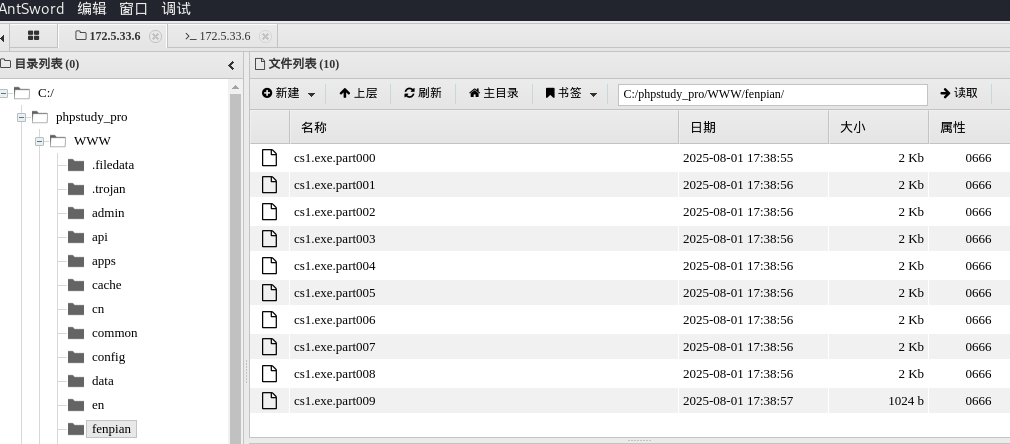
Task: Sort the file list by 名称 column
Action: point(484,128)
